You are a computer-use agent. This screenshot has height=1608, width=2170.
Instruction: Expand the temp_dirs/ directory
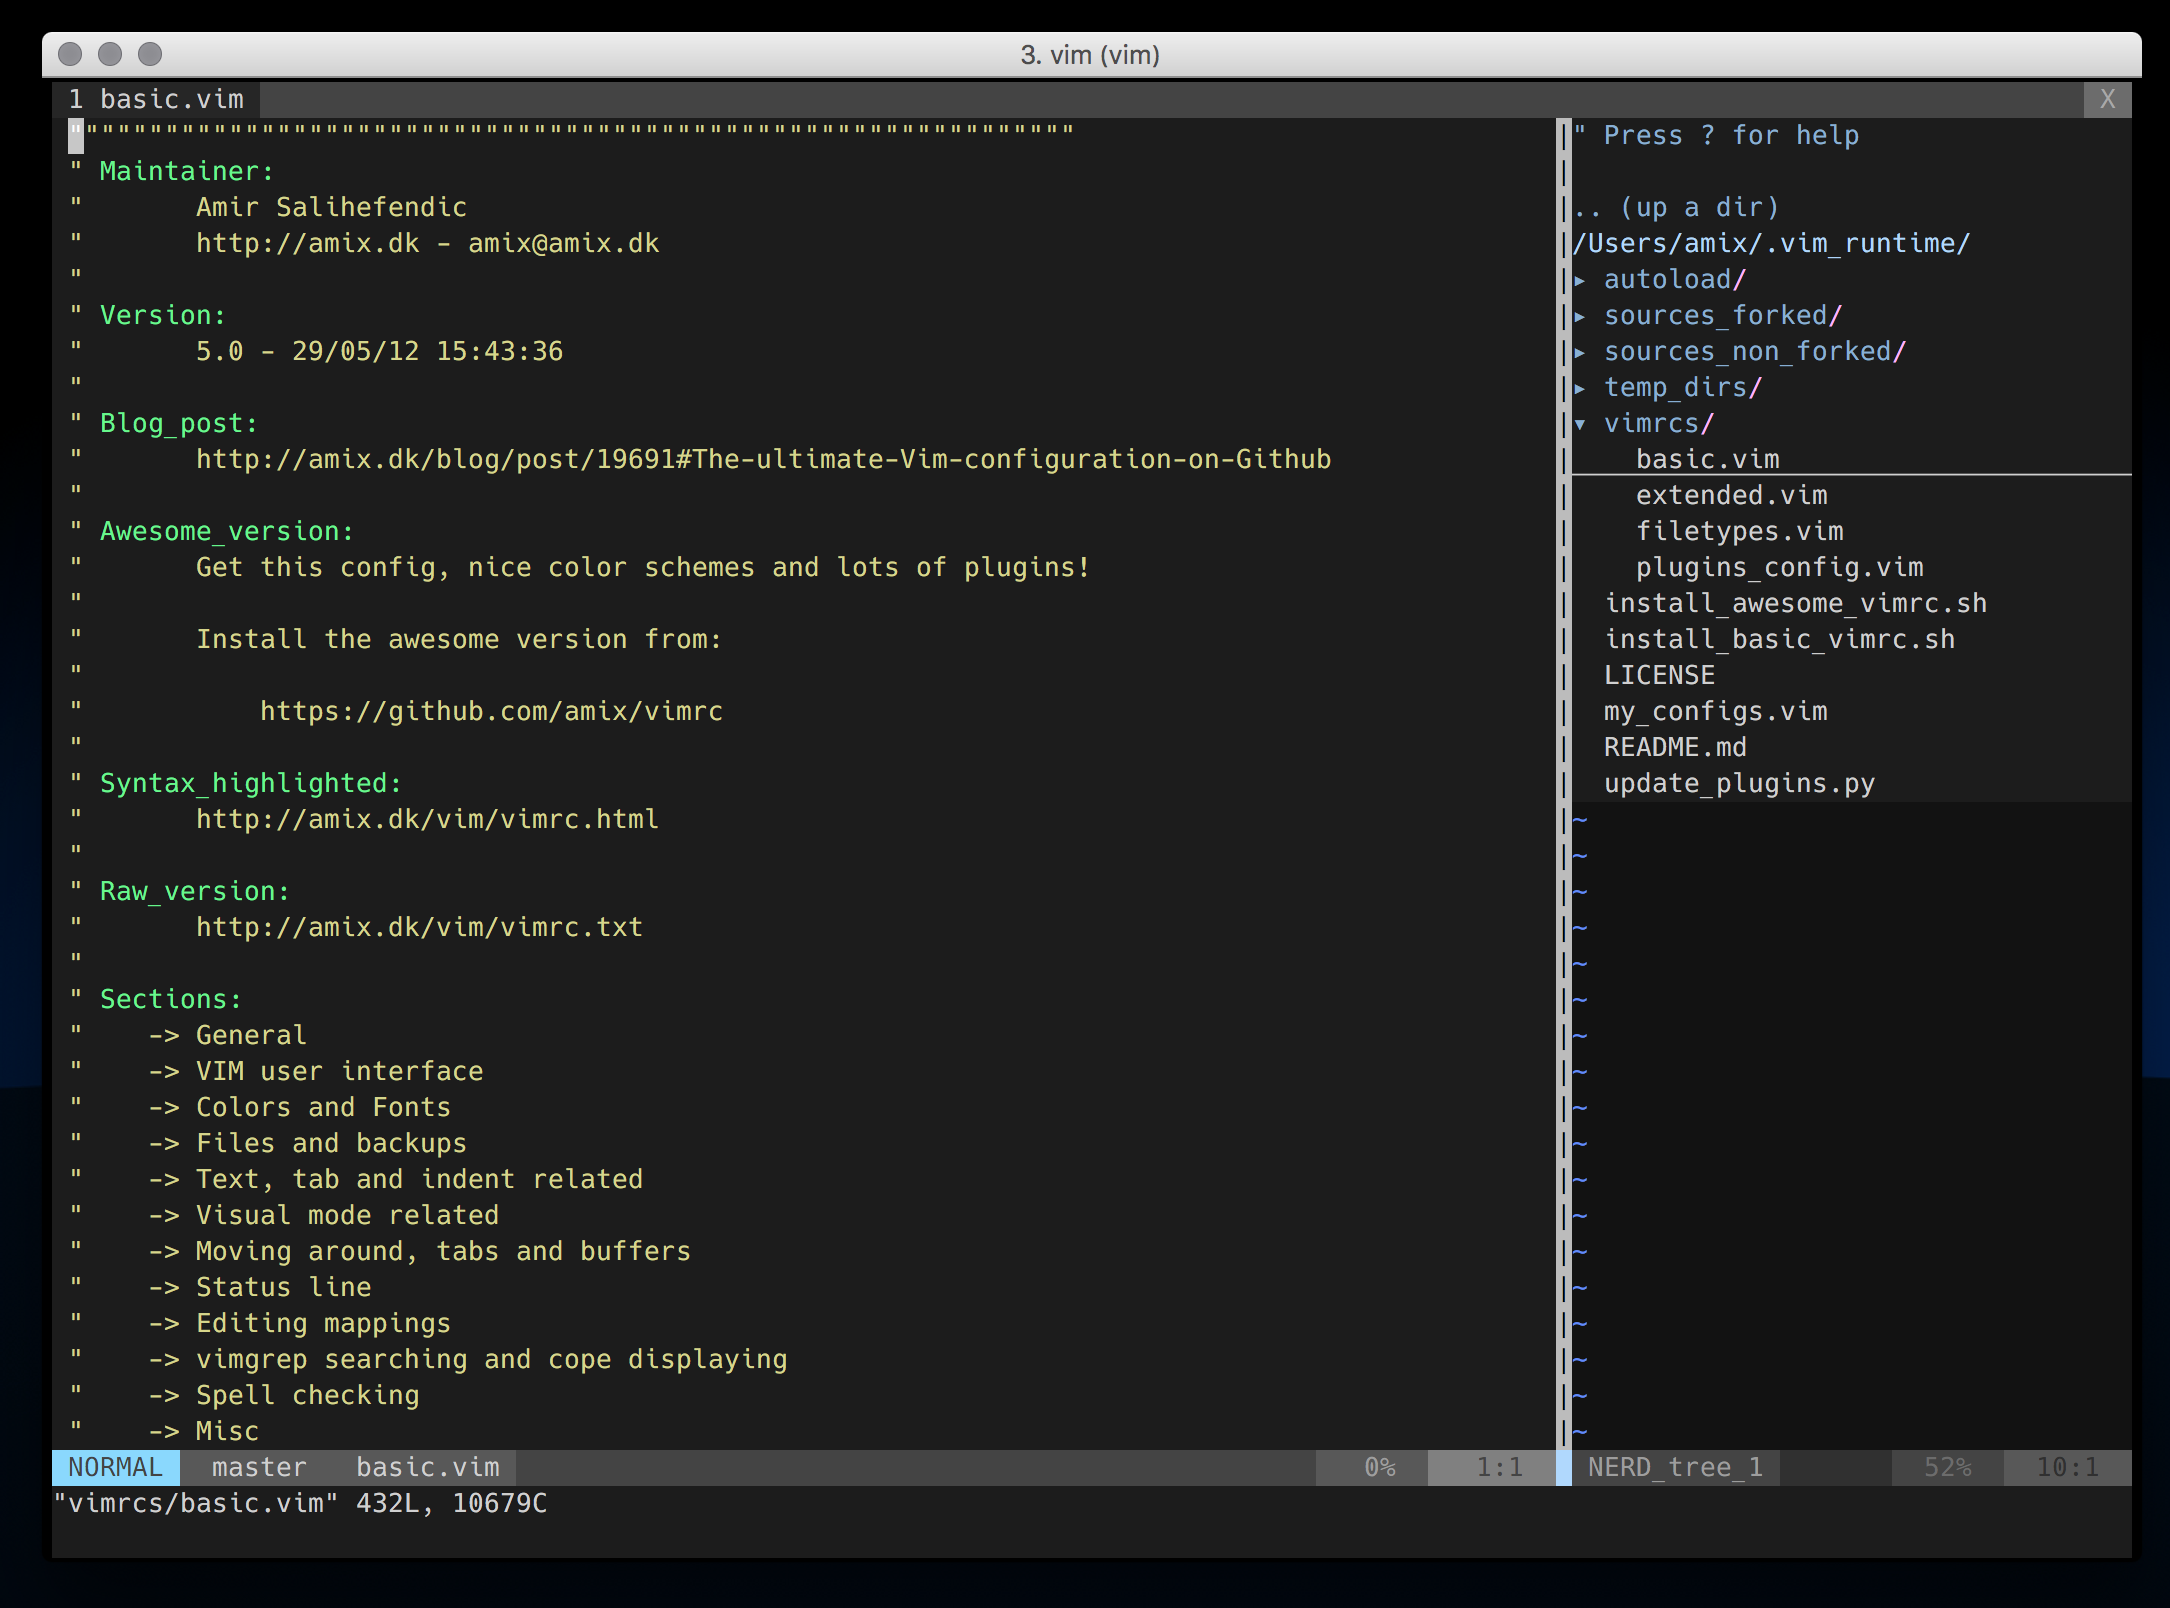pyautogui.click(x=1681, y=387)
